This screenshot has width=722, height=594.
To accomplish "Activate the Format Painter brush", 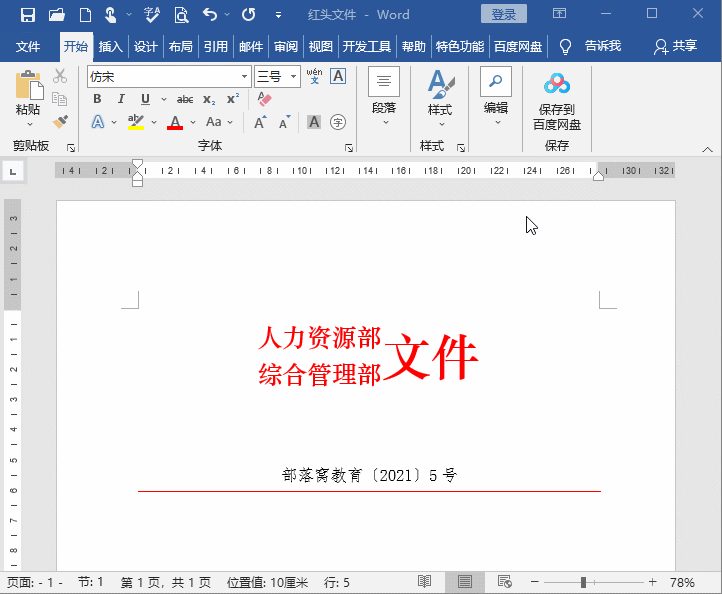I will point(60,122).
